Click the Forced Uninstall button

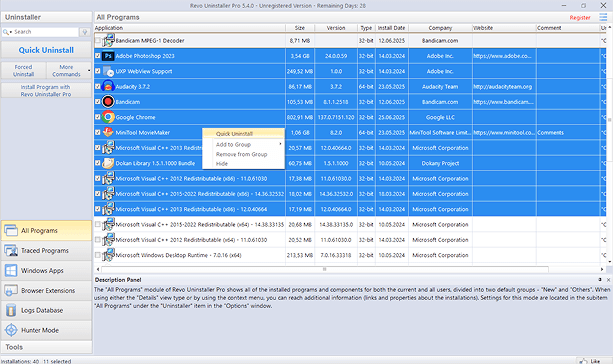(23, 70)
